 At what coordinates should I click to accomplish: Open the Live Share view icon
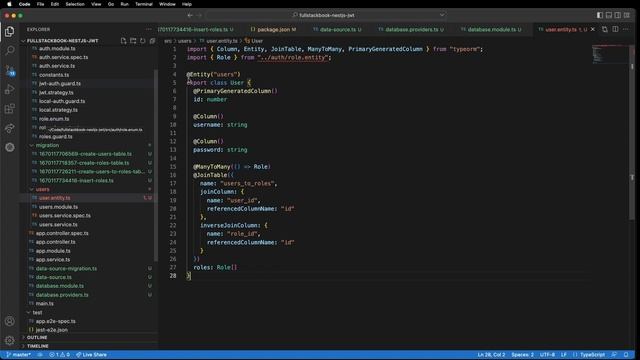[9, 128]
